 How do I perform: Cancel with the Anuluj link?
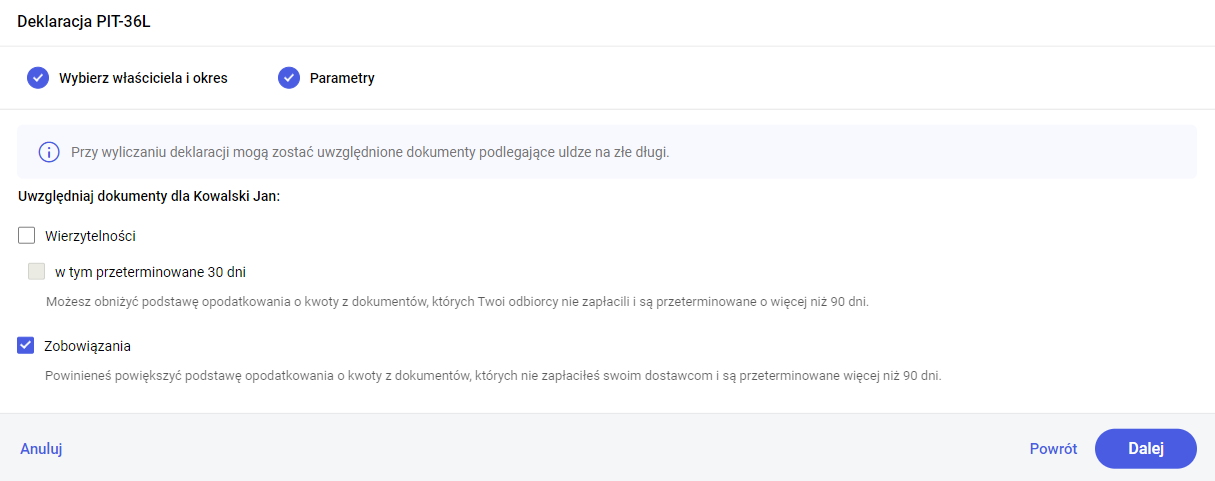tap(41, 449)
